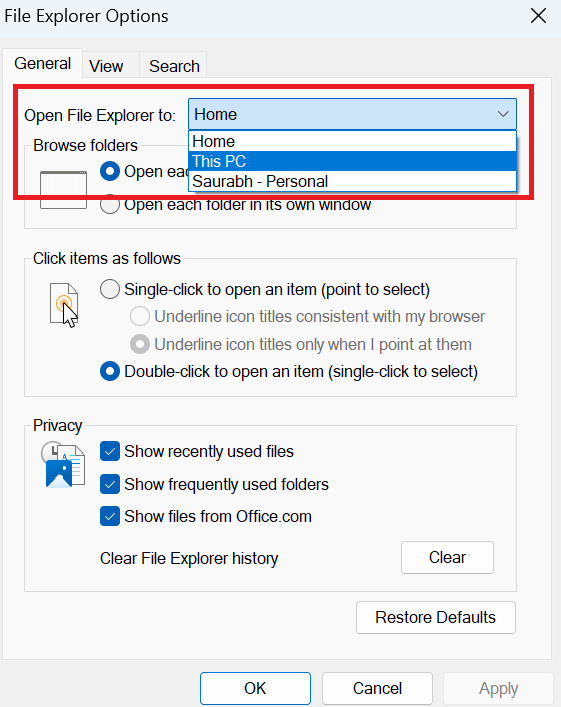Collapse the Open File Explorer to dropdown arrow
Image resolution: width=561 pixels, height=707 pixels.
click(503, 115)
